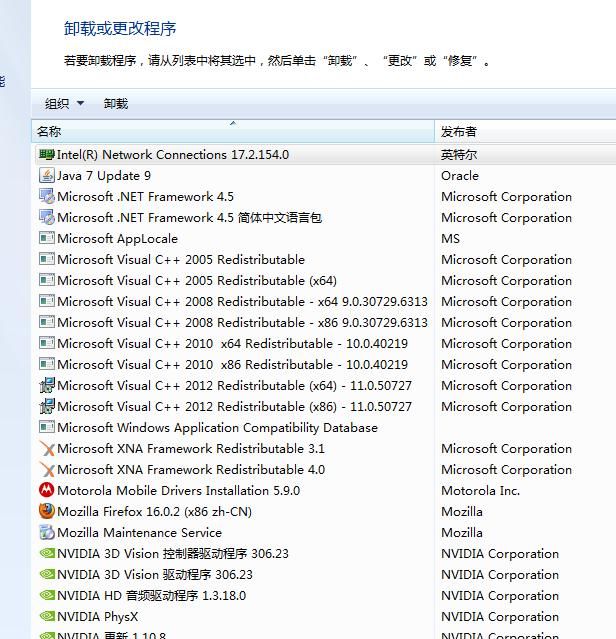The width and height of the screenshot is (616, 639).
Task: Click publisher MS in AppLocale row
Action: point(450,238)
